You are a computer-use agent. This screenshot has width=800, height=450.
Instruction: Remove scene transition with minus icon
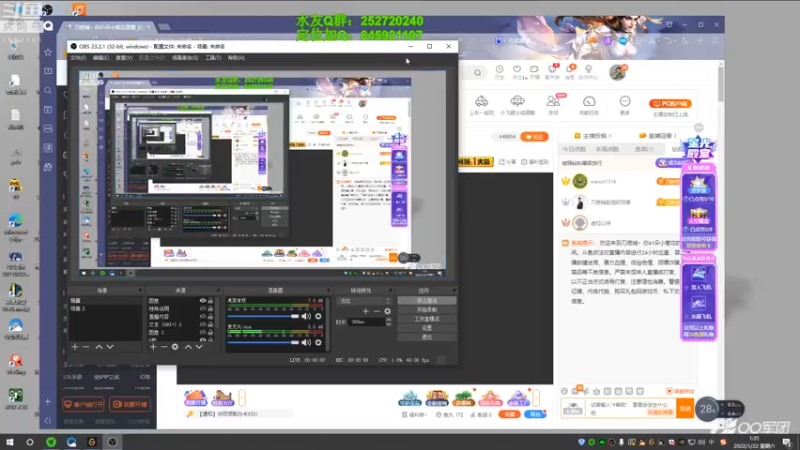pyautogui.click(x=377, y=311)
